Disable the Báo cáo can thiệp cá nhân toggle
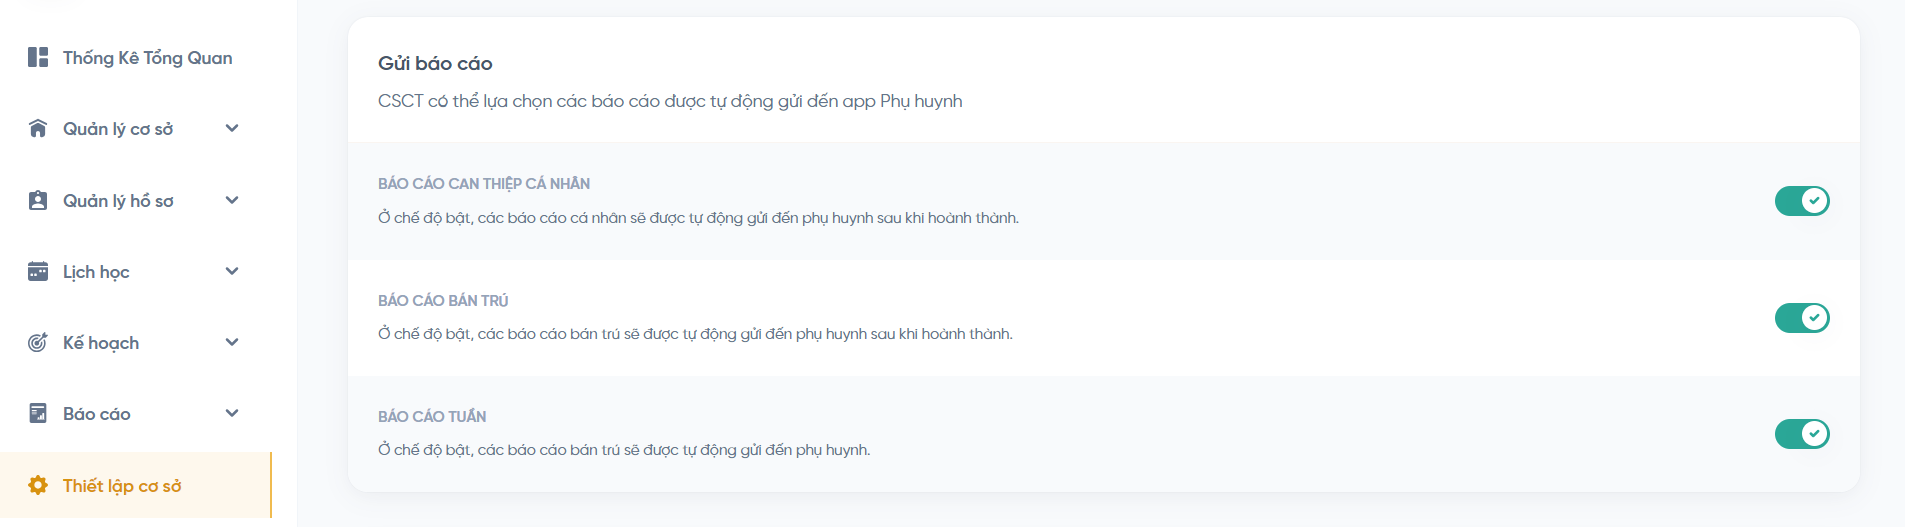1905x527 pixels. pos(1801,201)
